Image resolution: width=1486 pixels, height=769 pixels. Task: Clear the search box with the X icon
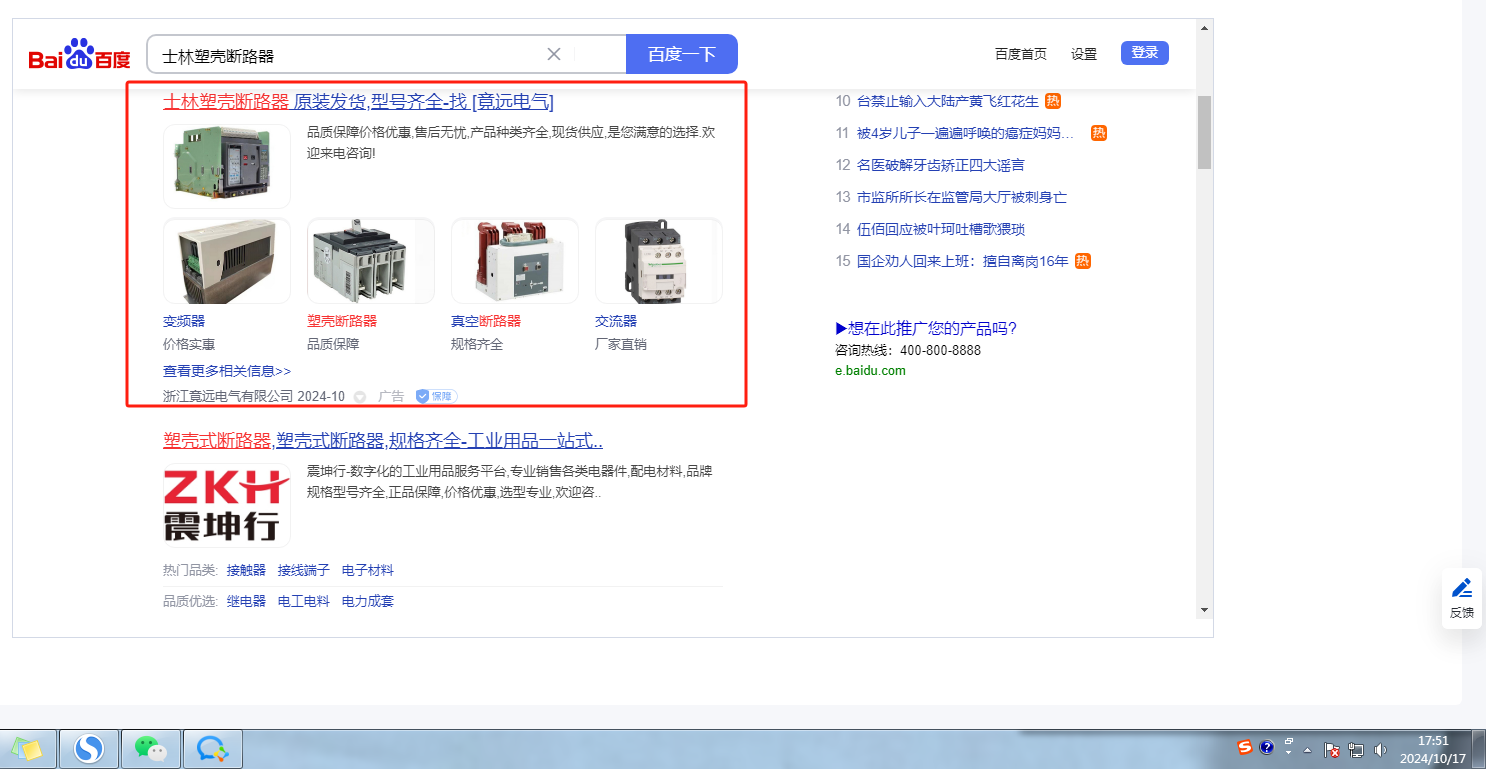554,54
